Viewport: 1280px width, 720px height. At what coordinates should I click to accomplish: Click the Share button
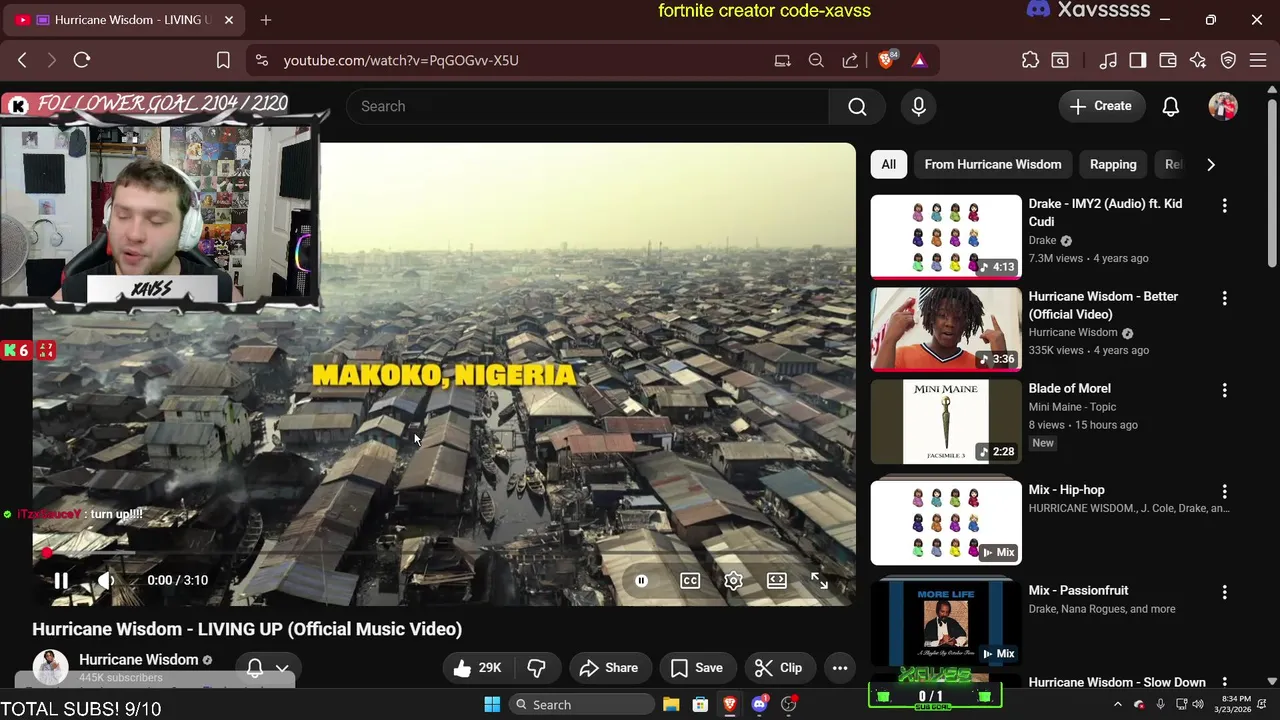click(x=608, y=668)
